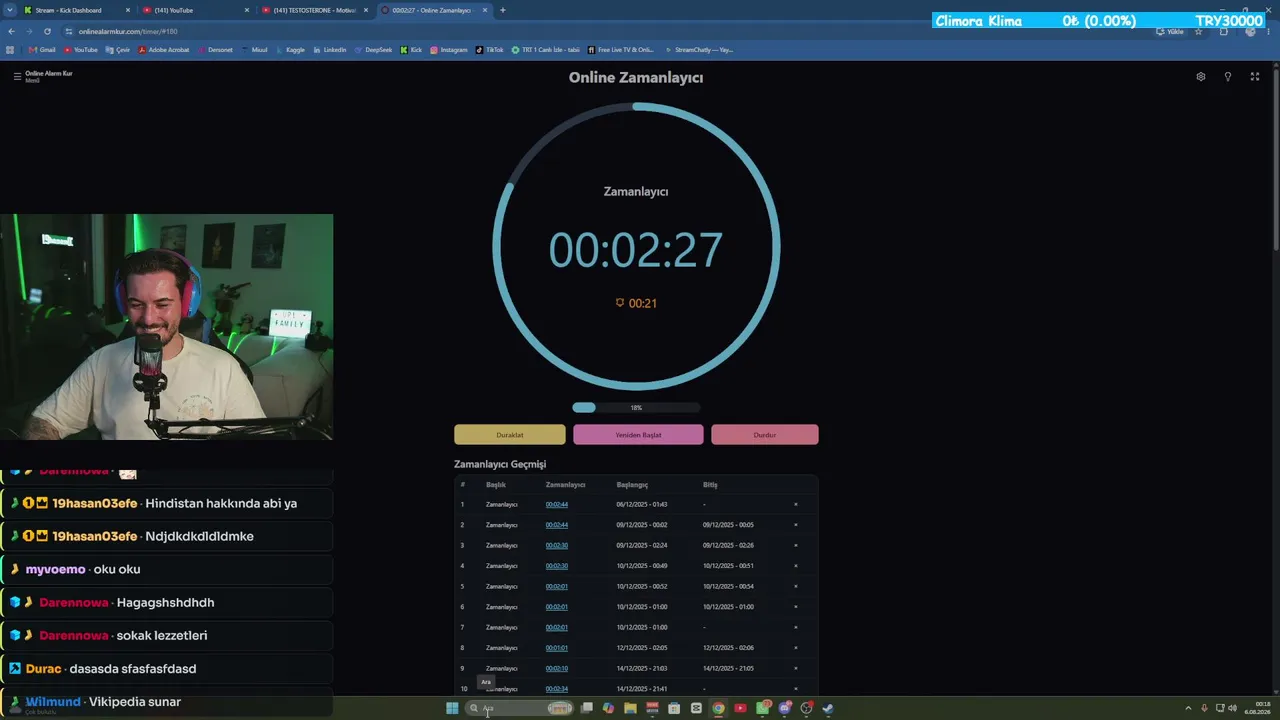Click the taskbar Ara search box
The image size is (1280, 720).
520,708
